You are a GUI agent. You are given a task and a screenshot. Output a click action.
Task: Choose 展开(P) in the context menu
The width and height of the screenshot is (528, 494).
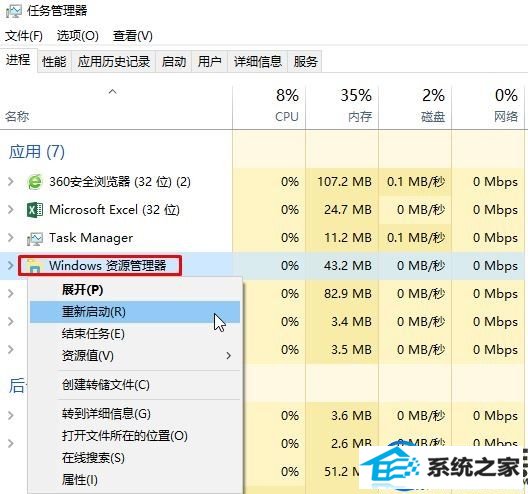[x=135, y=290]
